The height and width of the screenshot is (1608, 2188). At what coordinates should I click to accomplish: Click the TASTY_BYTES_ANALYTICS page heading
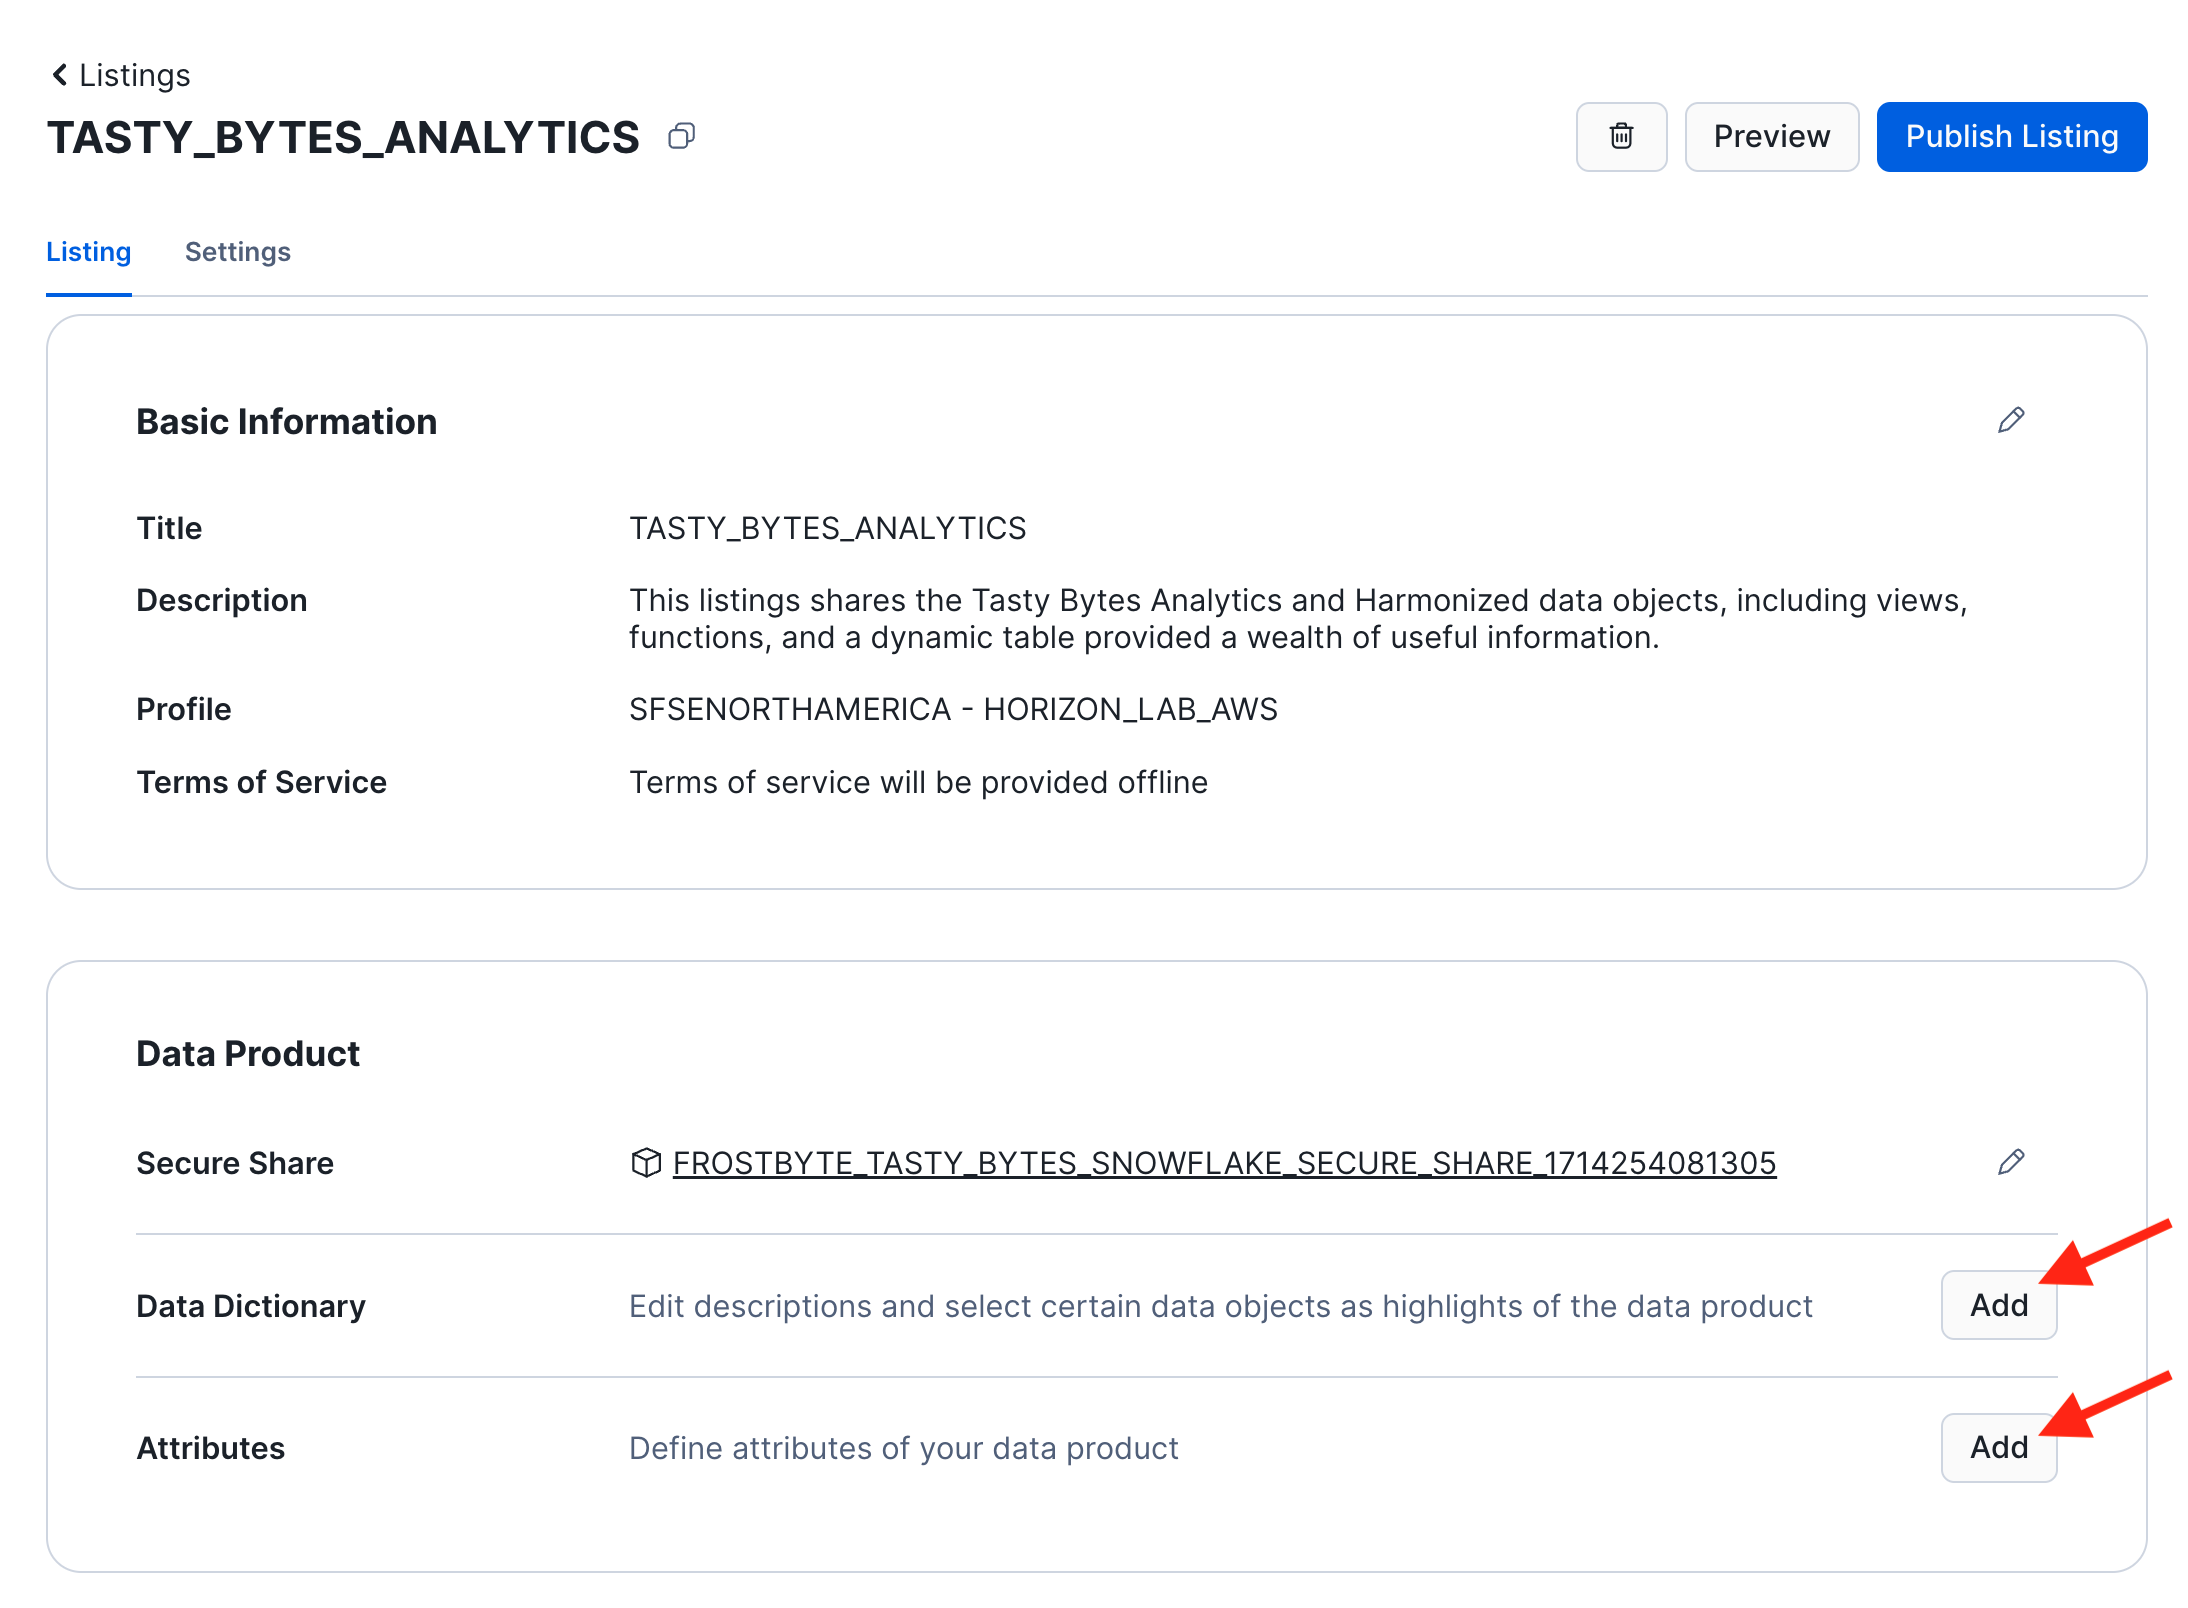pos(343,137)
